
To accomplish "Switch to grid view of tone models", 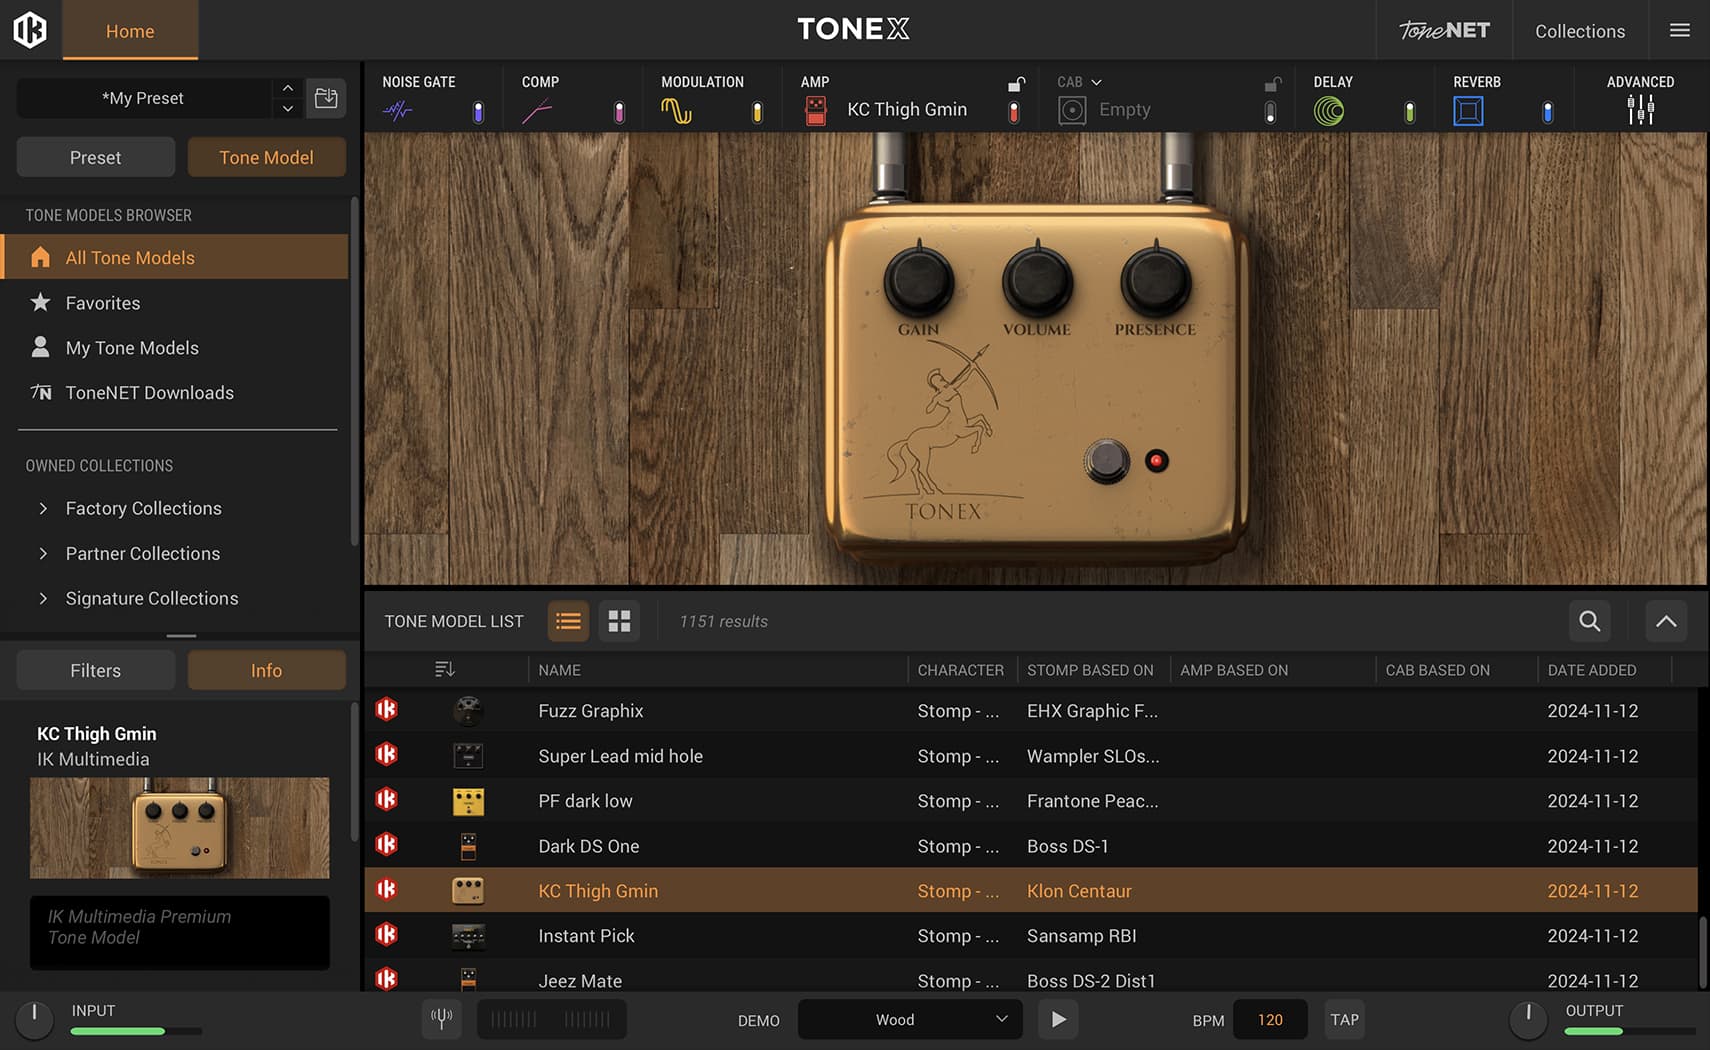I will (619, 621).
